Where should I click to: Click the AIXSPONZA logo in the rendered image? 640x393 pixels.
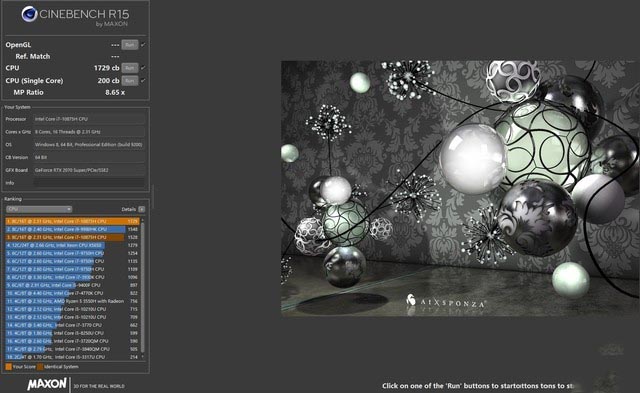click(x=445, y=302)
